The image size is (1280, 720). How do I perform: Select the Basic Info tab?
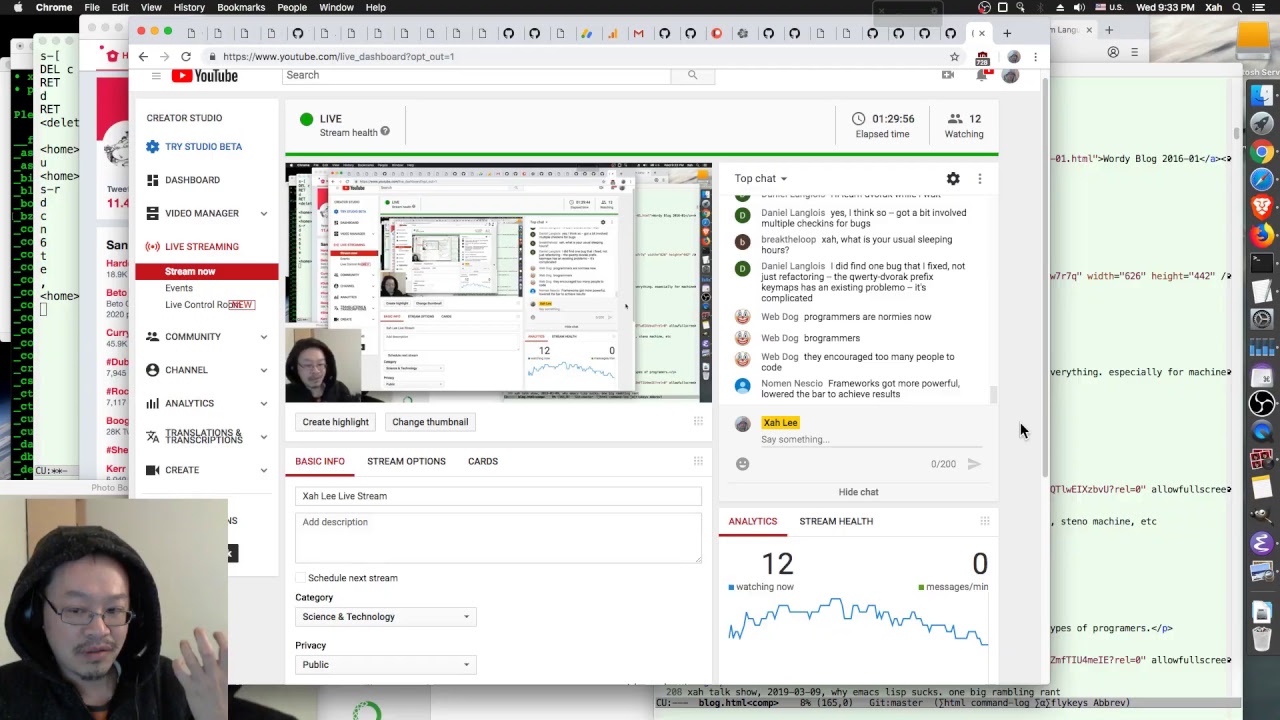click(320, 461)
